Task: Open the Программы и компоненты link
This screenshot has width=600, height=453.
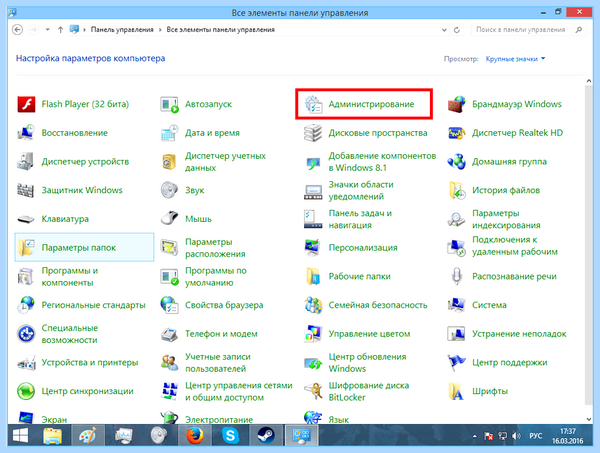Action: pos(70,277)
